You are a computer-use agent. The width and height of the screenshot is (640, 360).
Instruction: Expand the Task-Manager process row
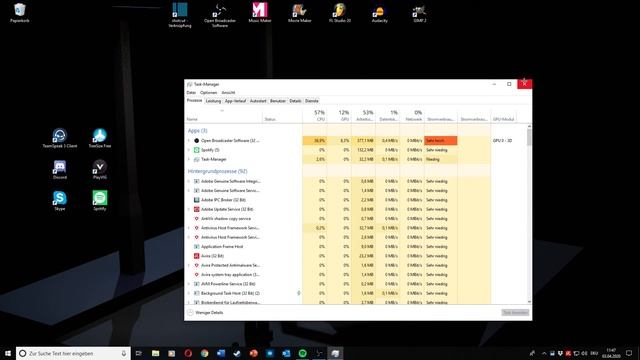189,159
